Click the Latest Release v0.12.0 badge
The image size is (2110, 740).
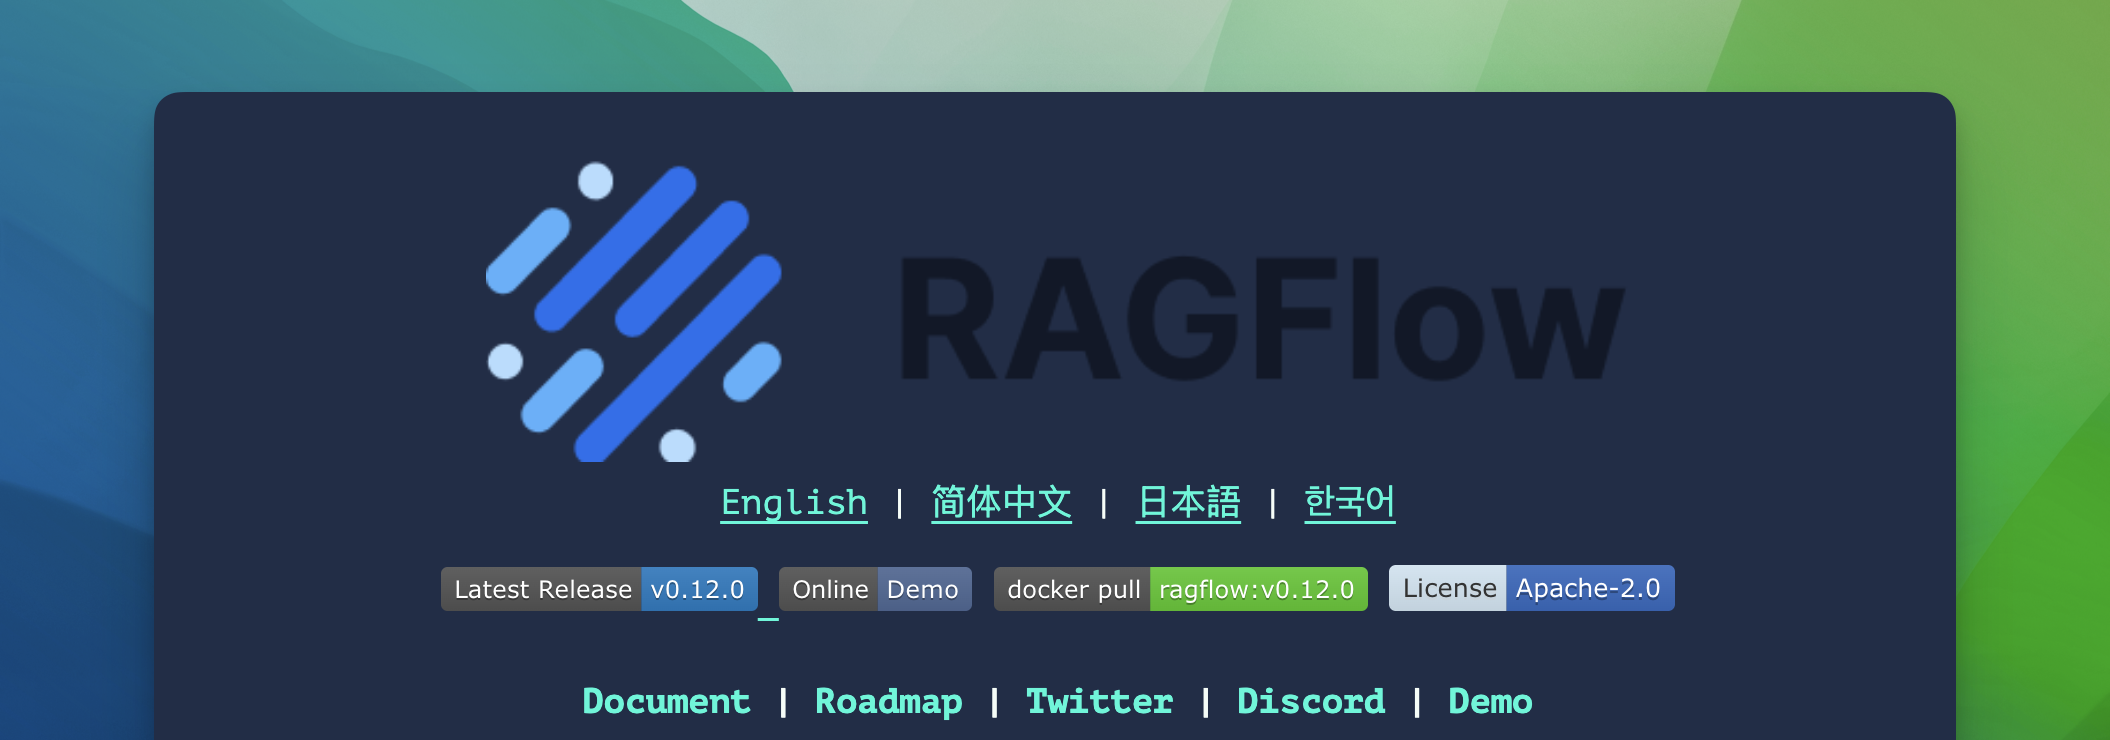(x=599, y=589)
